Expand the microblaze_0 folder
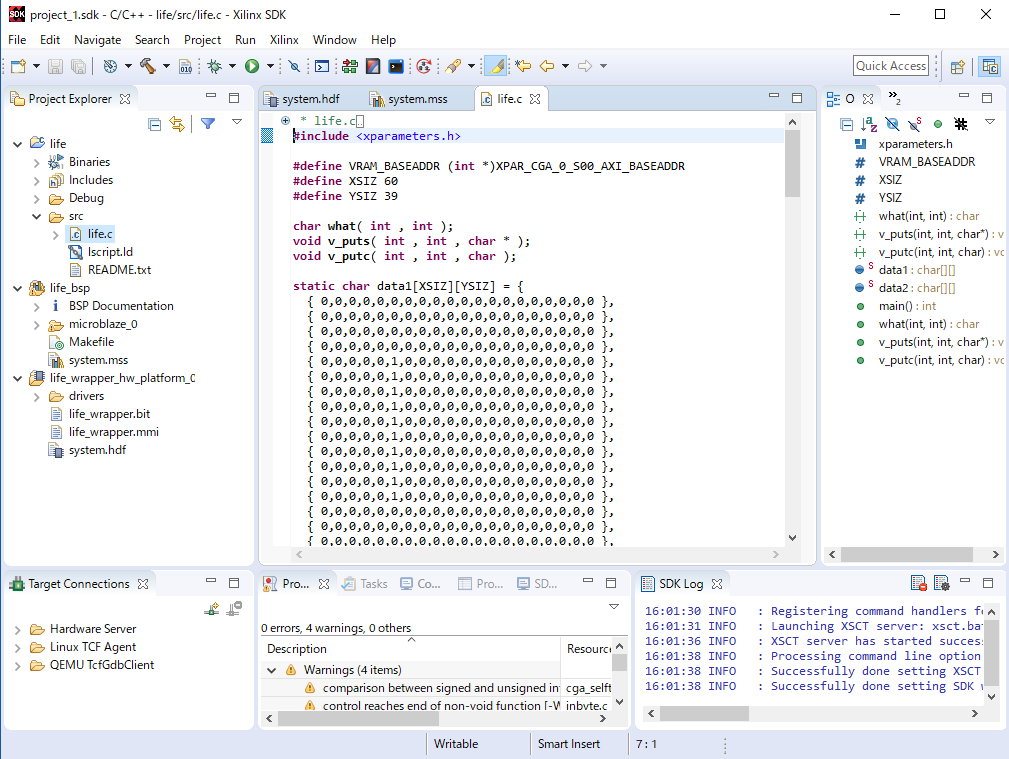This screenshot has width=1009, height=759. pos(37,324)
